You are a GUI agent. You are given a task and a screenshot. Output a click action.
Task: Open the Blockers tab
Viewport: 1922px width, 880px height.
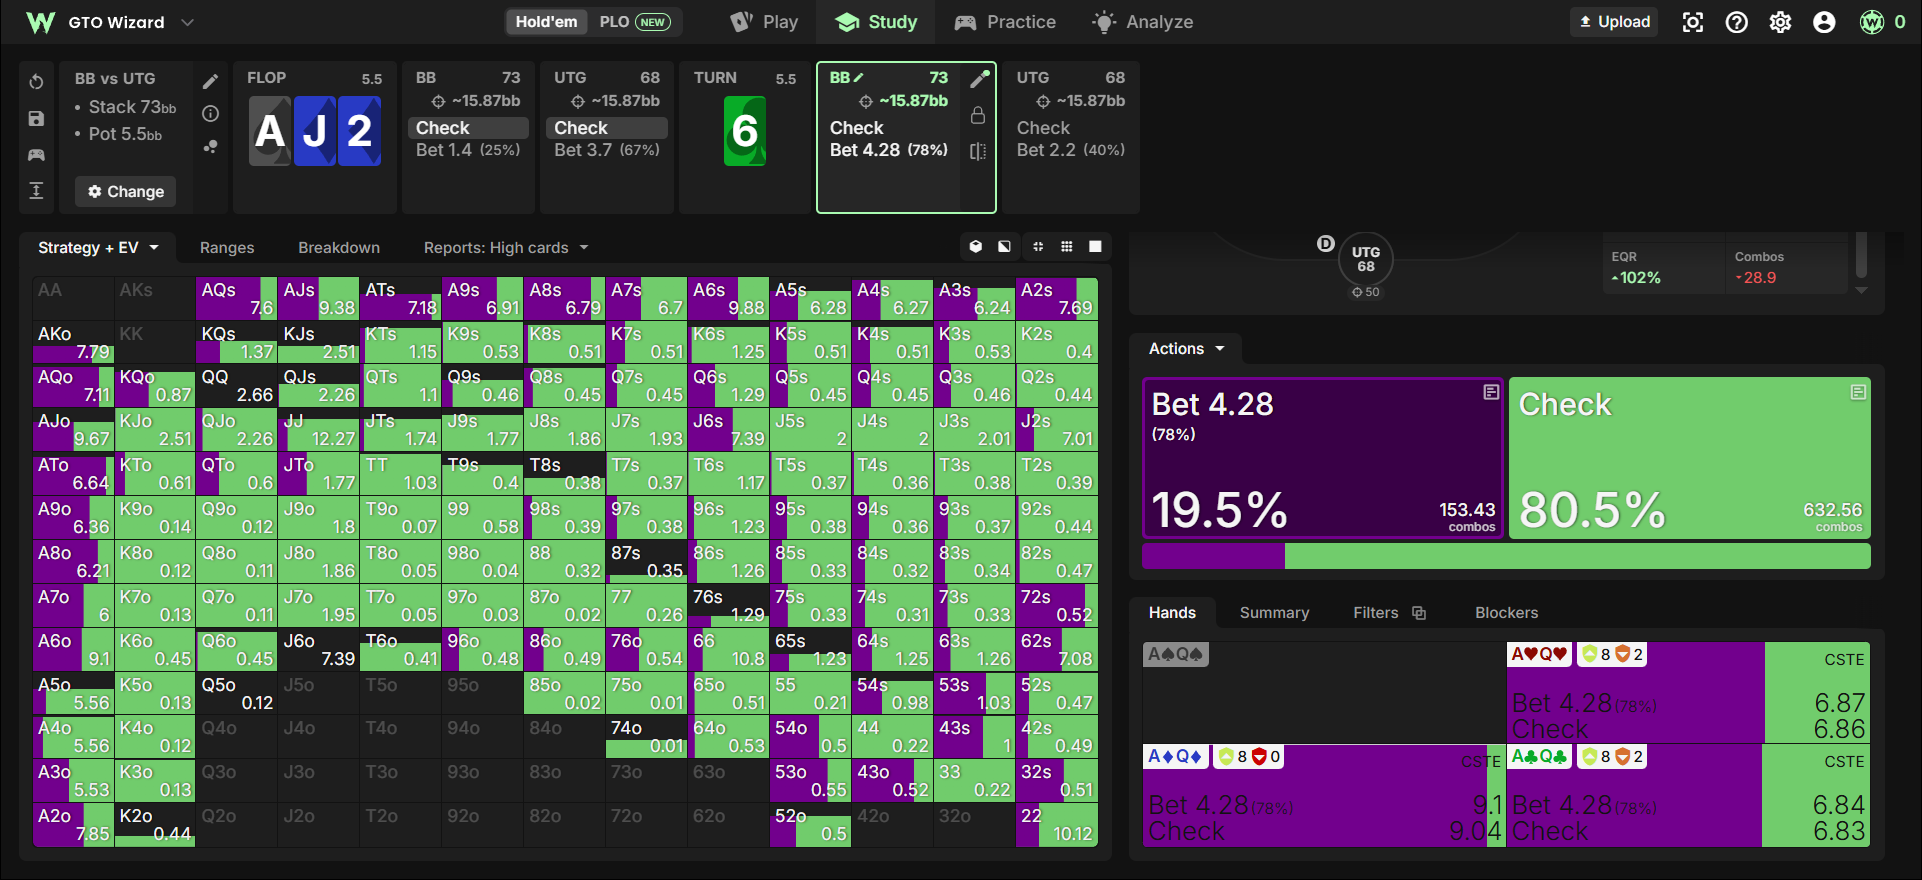(1506, 613)
